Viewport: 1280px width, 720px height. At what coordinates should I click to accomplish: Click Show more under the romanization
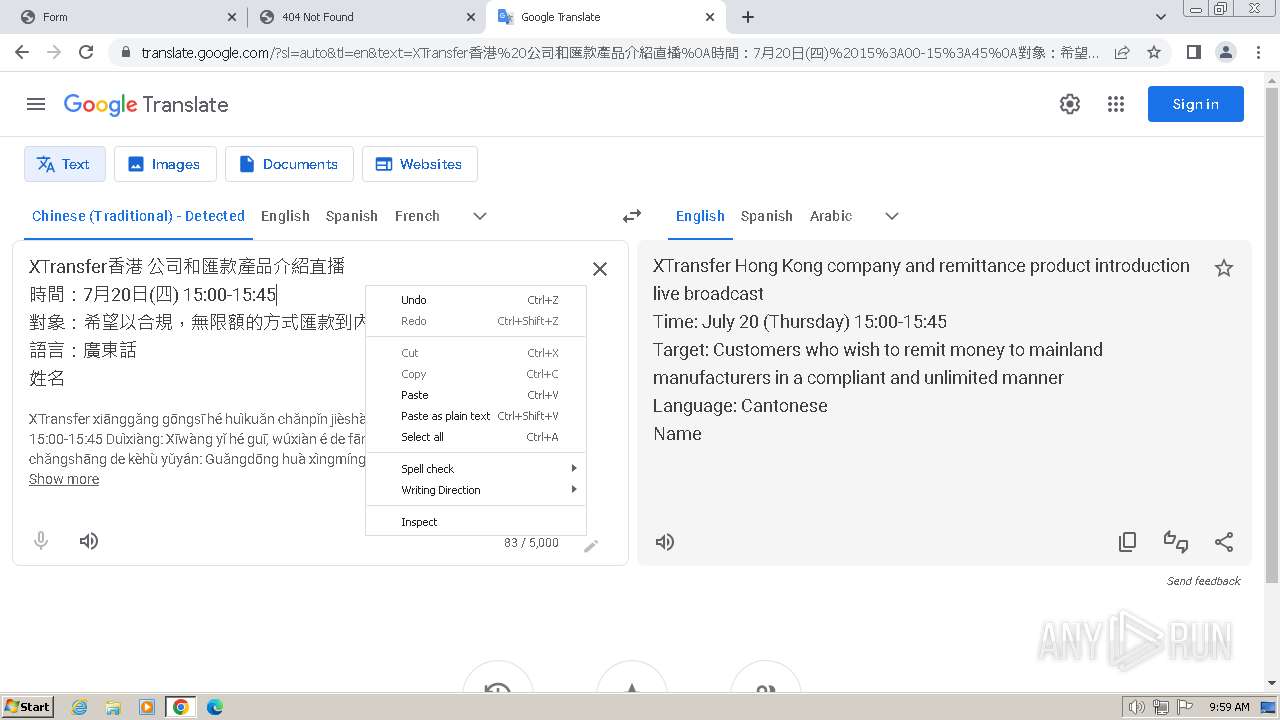pos(64,479)
